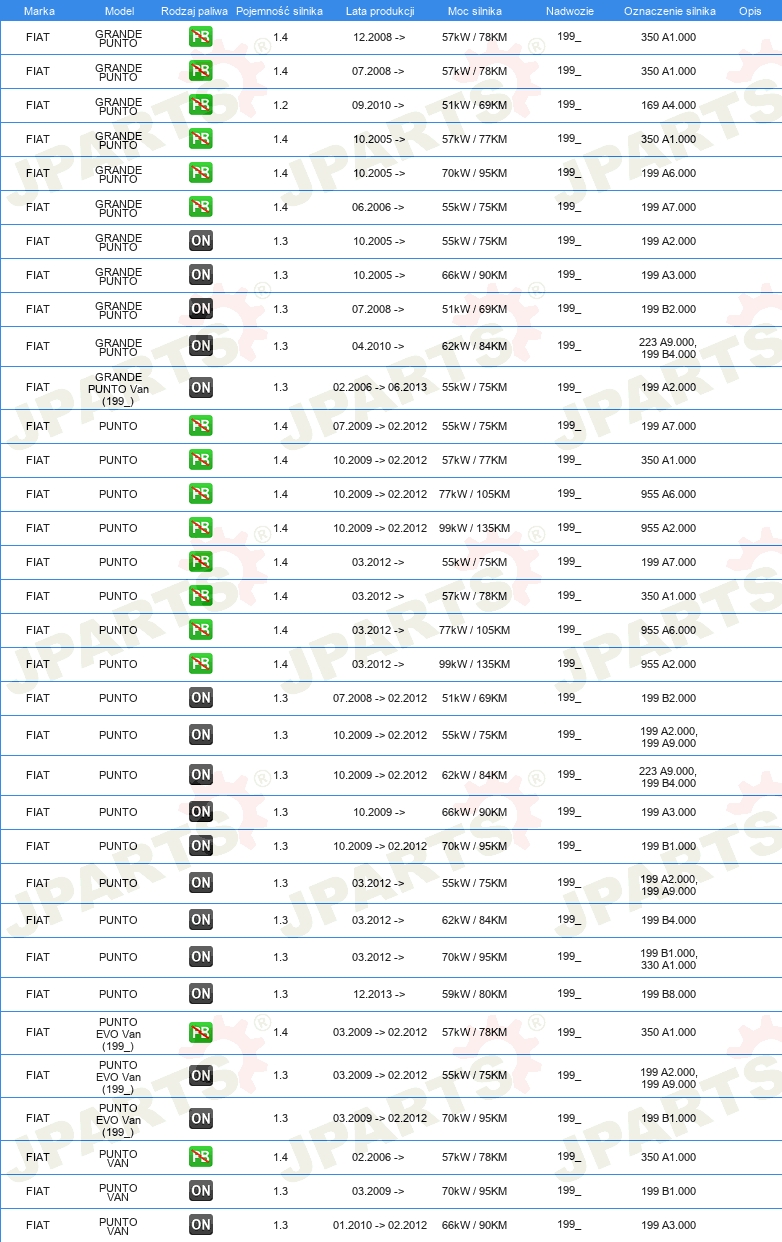Click the 07.2009 -> 02.2012 production date cell
The height and width of the screenshot is (1242, 782).
coord(380,426)
